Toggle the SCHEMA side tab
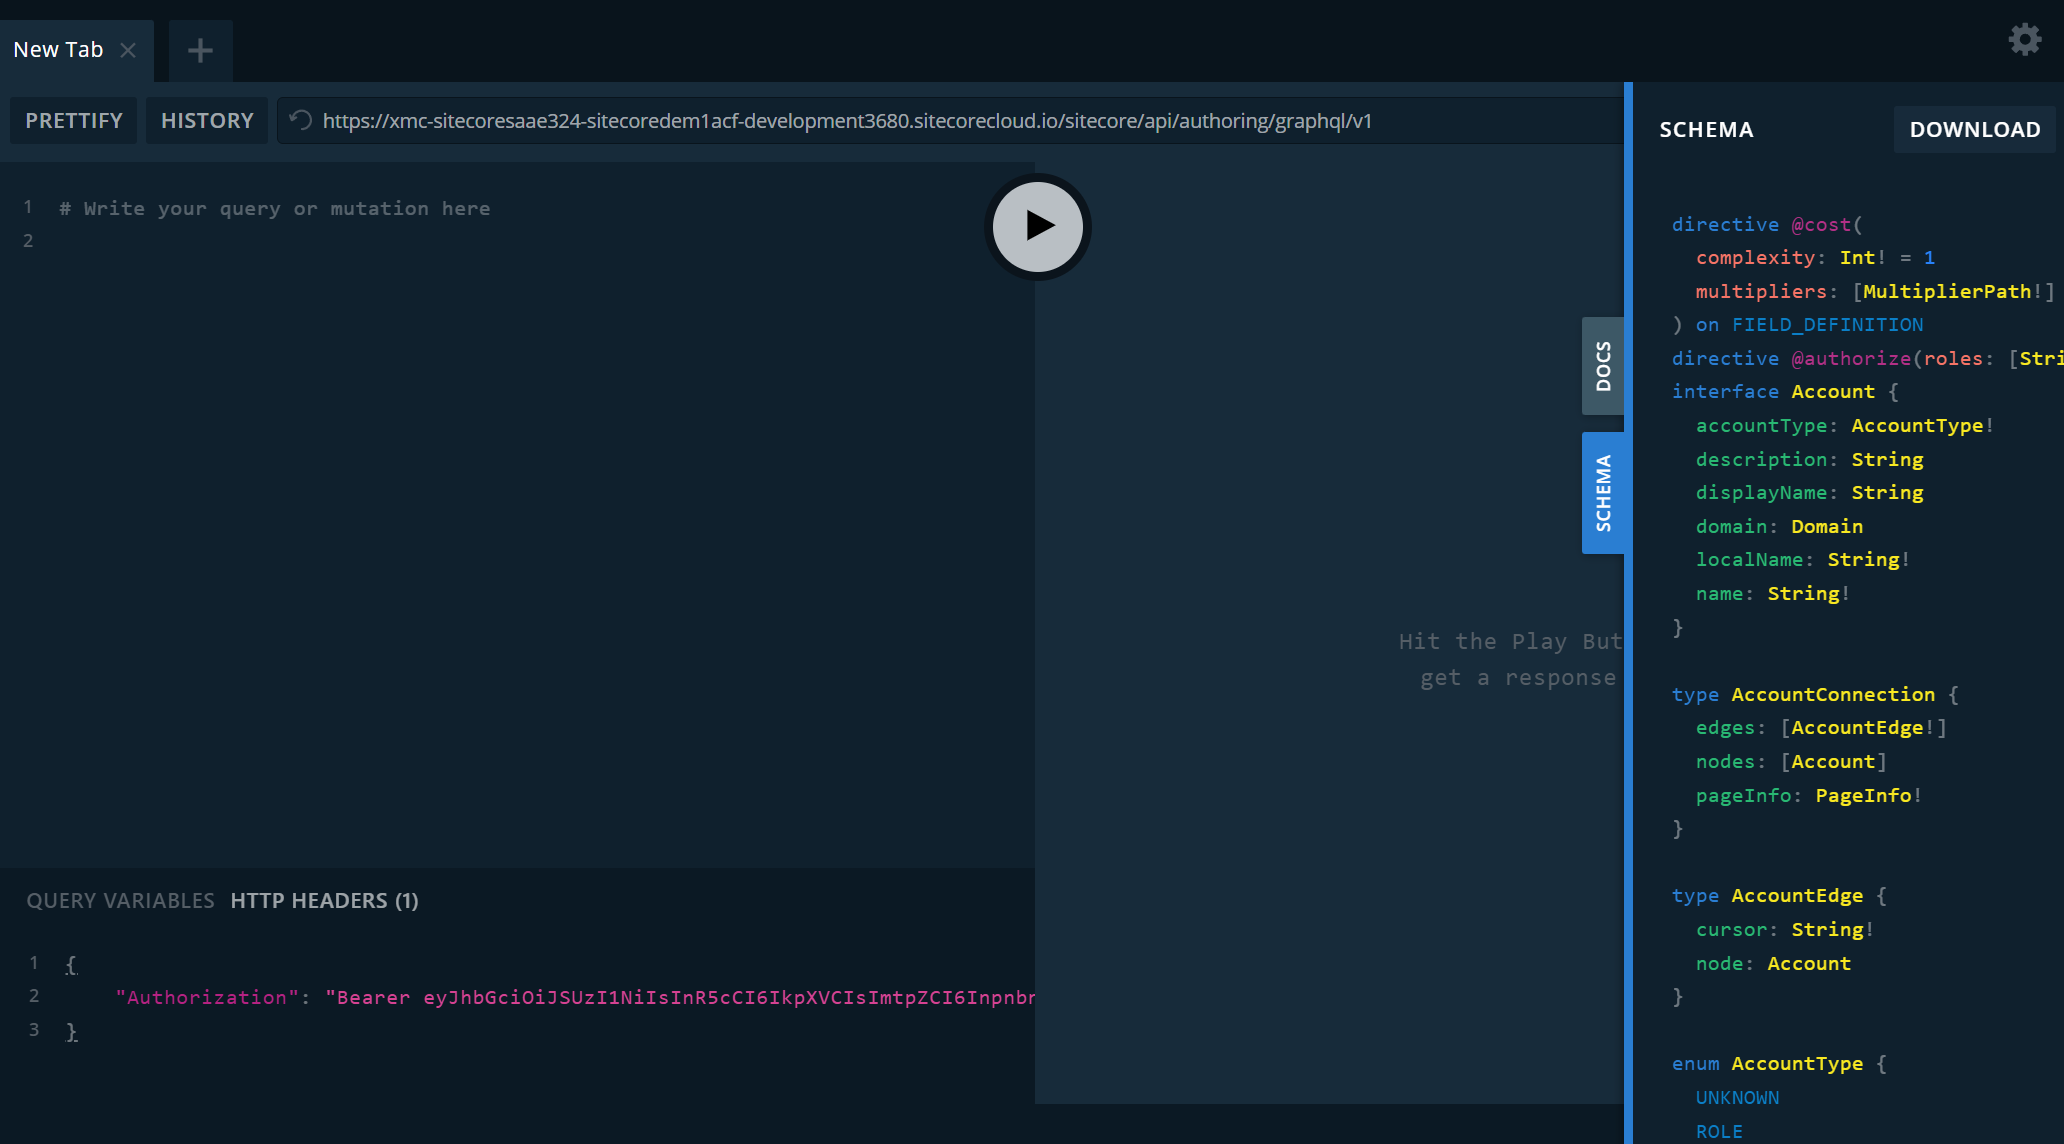 [1603, 493]
